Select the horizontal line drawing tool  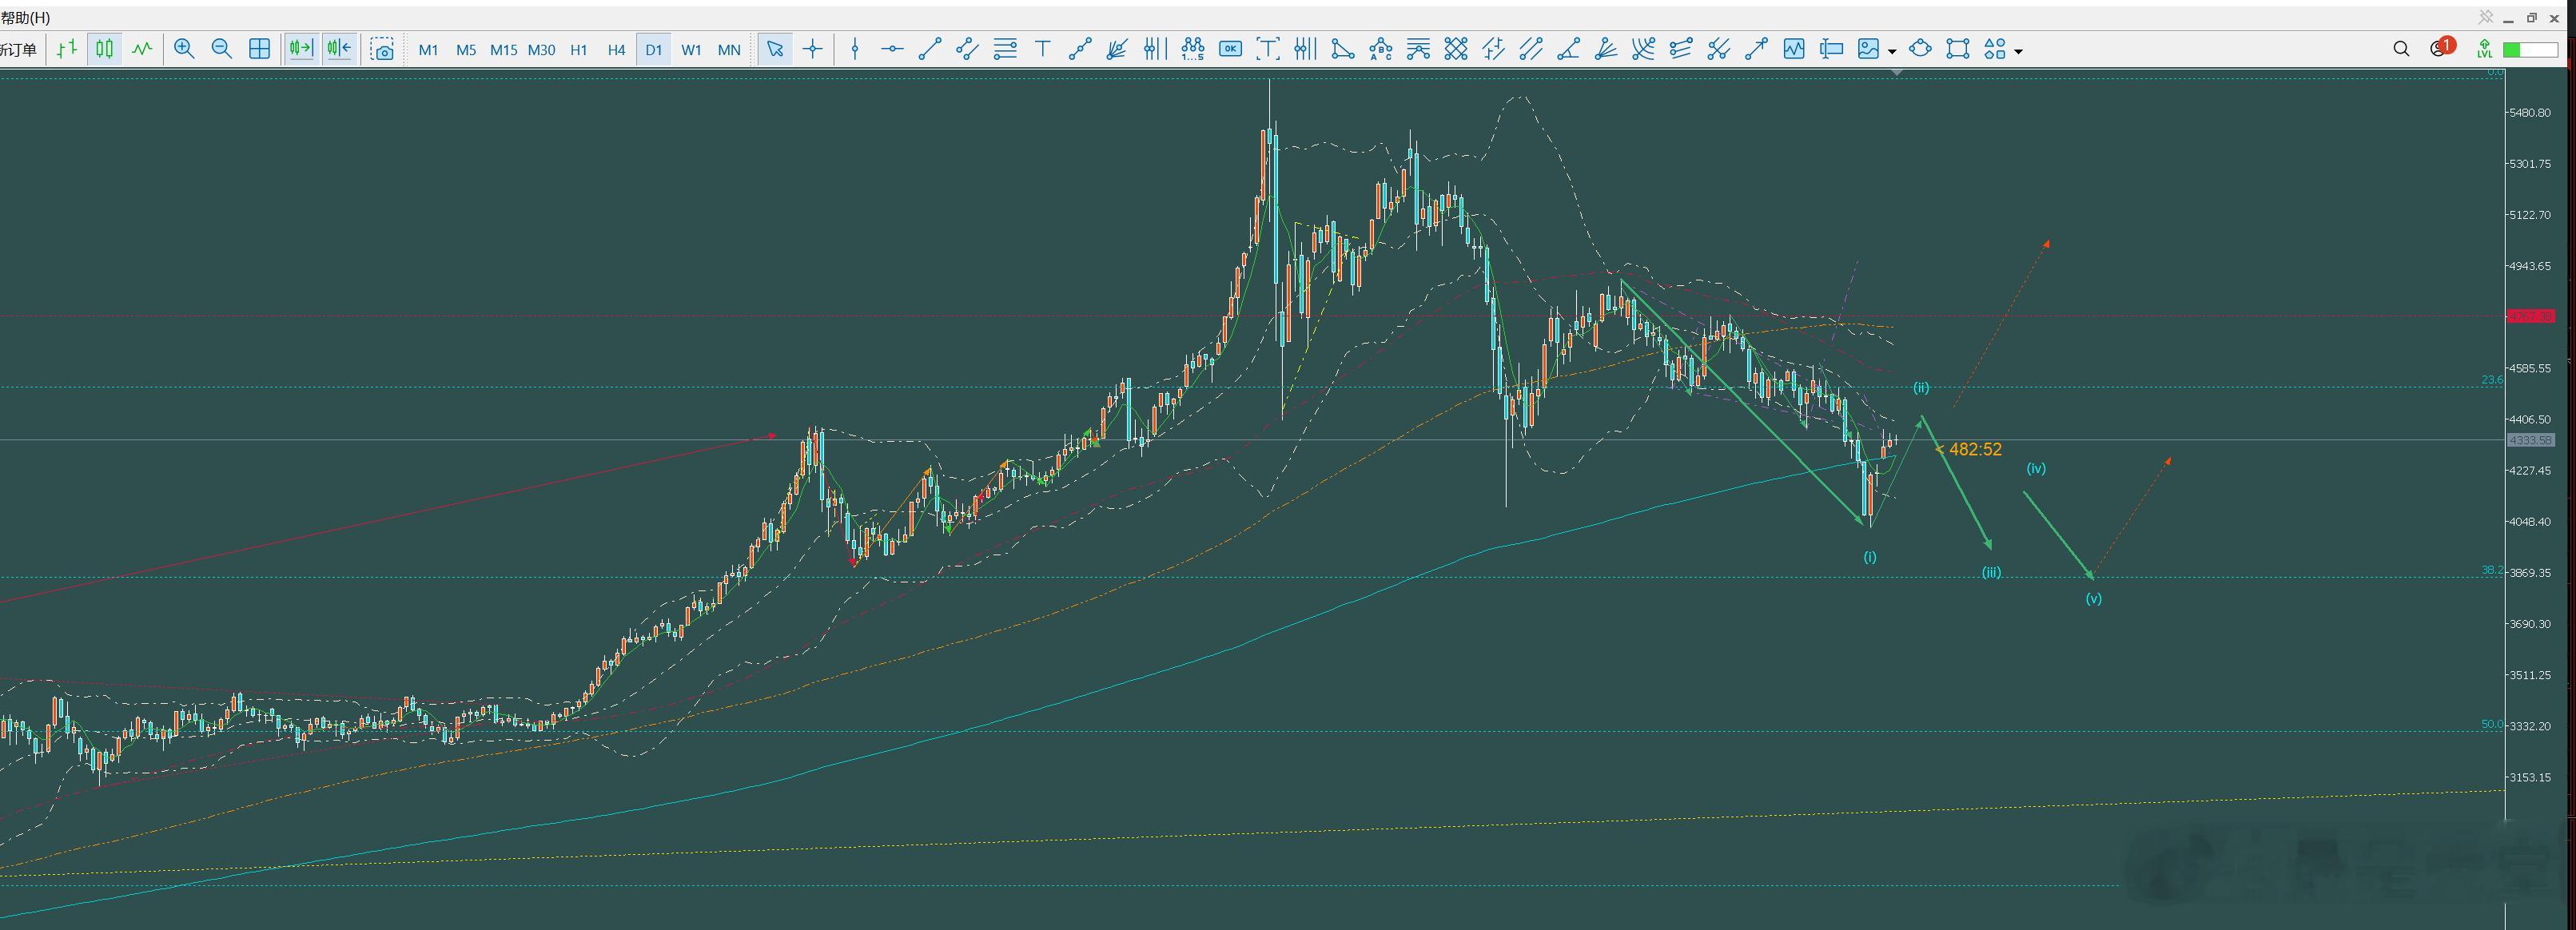coord(893,49)
